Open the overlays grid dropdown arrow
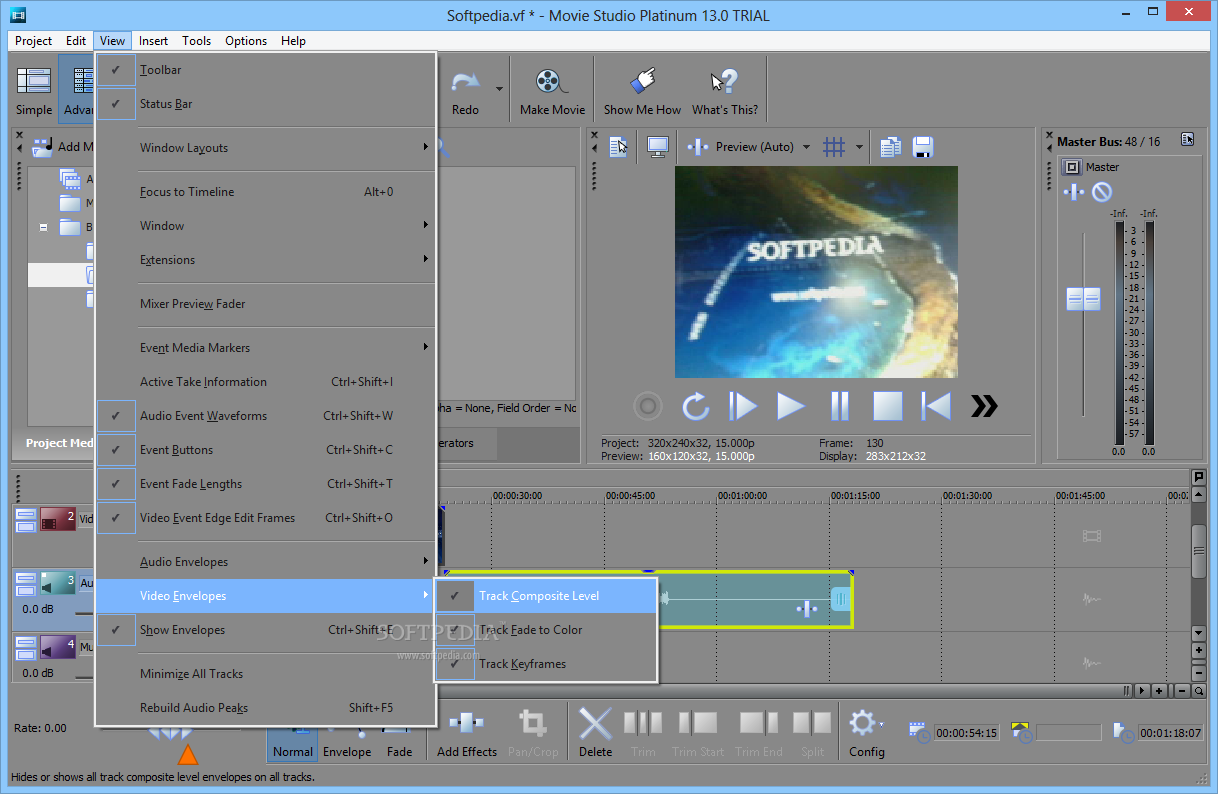The height and width of the screenshot is (794, 1218). 859,147
